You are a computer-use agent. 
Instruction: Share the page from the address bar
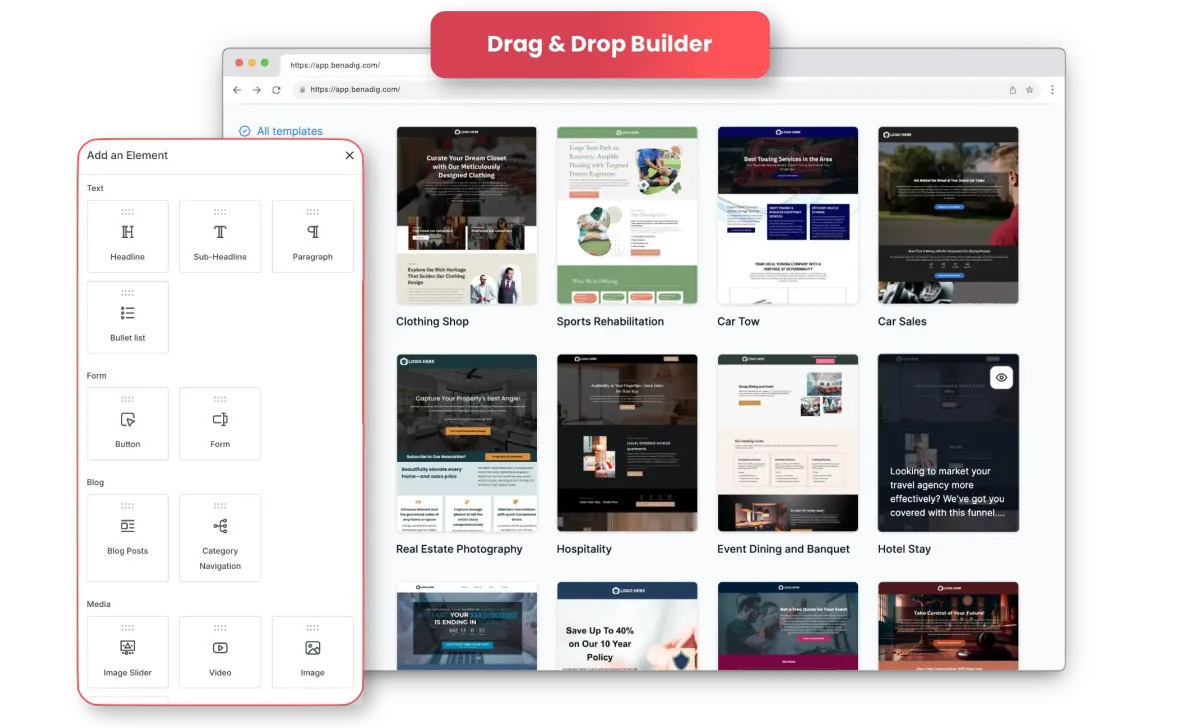pos(1013,90)
